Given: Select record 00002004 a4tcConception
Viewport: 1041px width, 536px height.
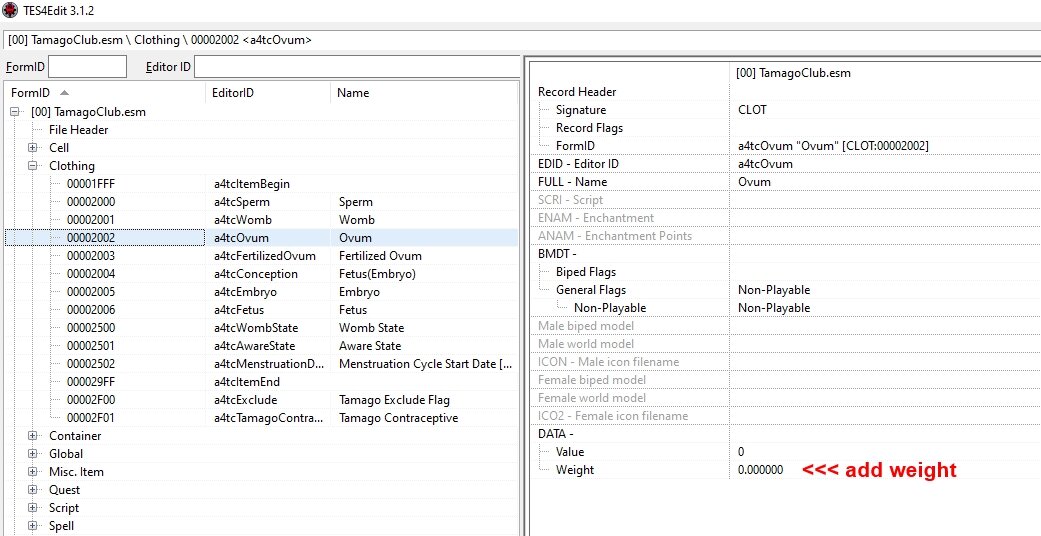Looking at the screenshot, I should click(x=262, y=274).
